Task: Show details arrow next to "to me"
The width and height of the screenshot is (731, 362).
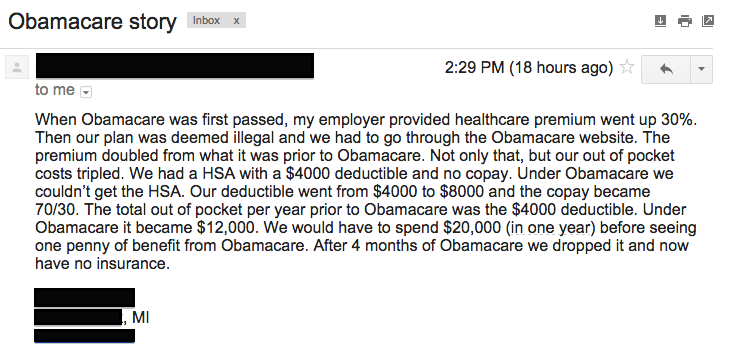Action: pyautogui.click(x=86, y=92)
